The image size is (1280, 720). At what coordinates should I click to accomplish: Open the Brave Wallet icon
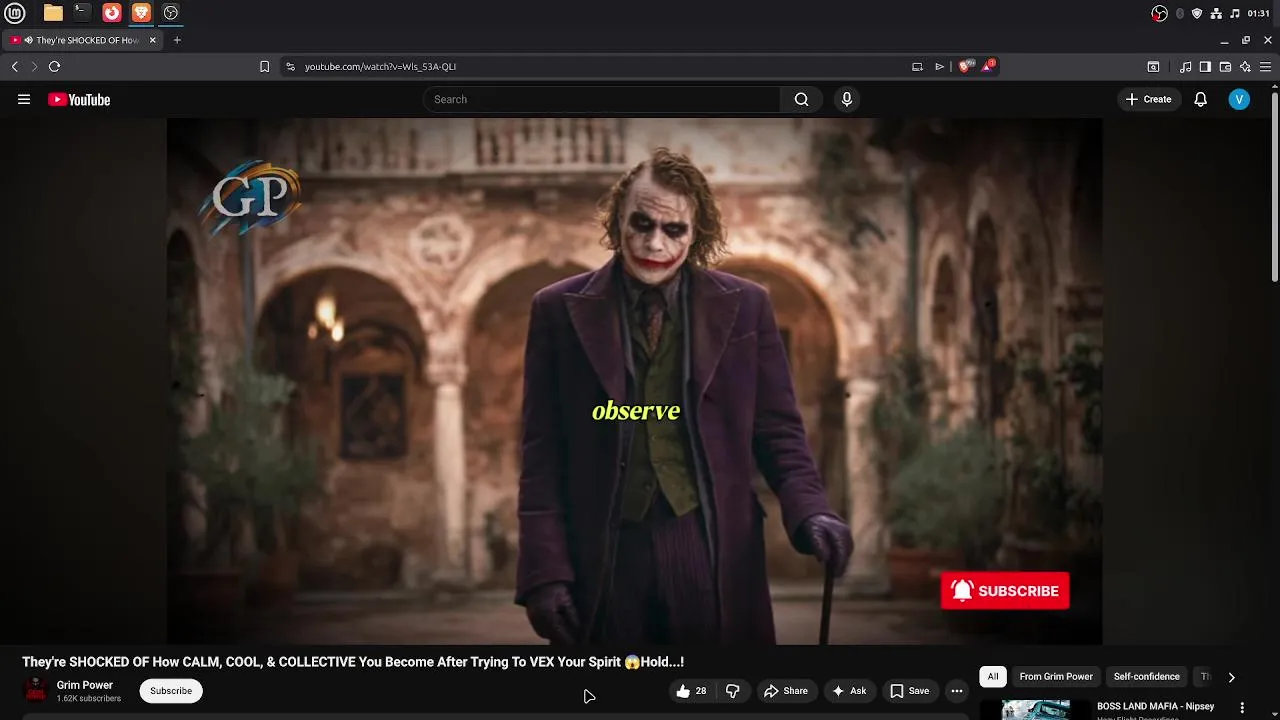coord(1225,67)
